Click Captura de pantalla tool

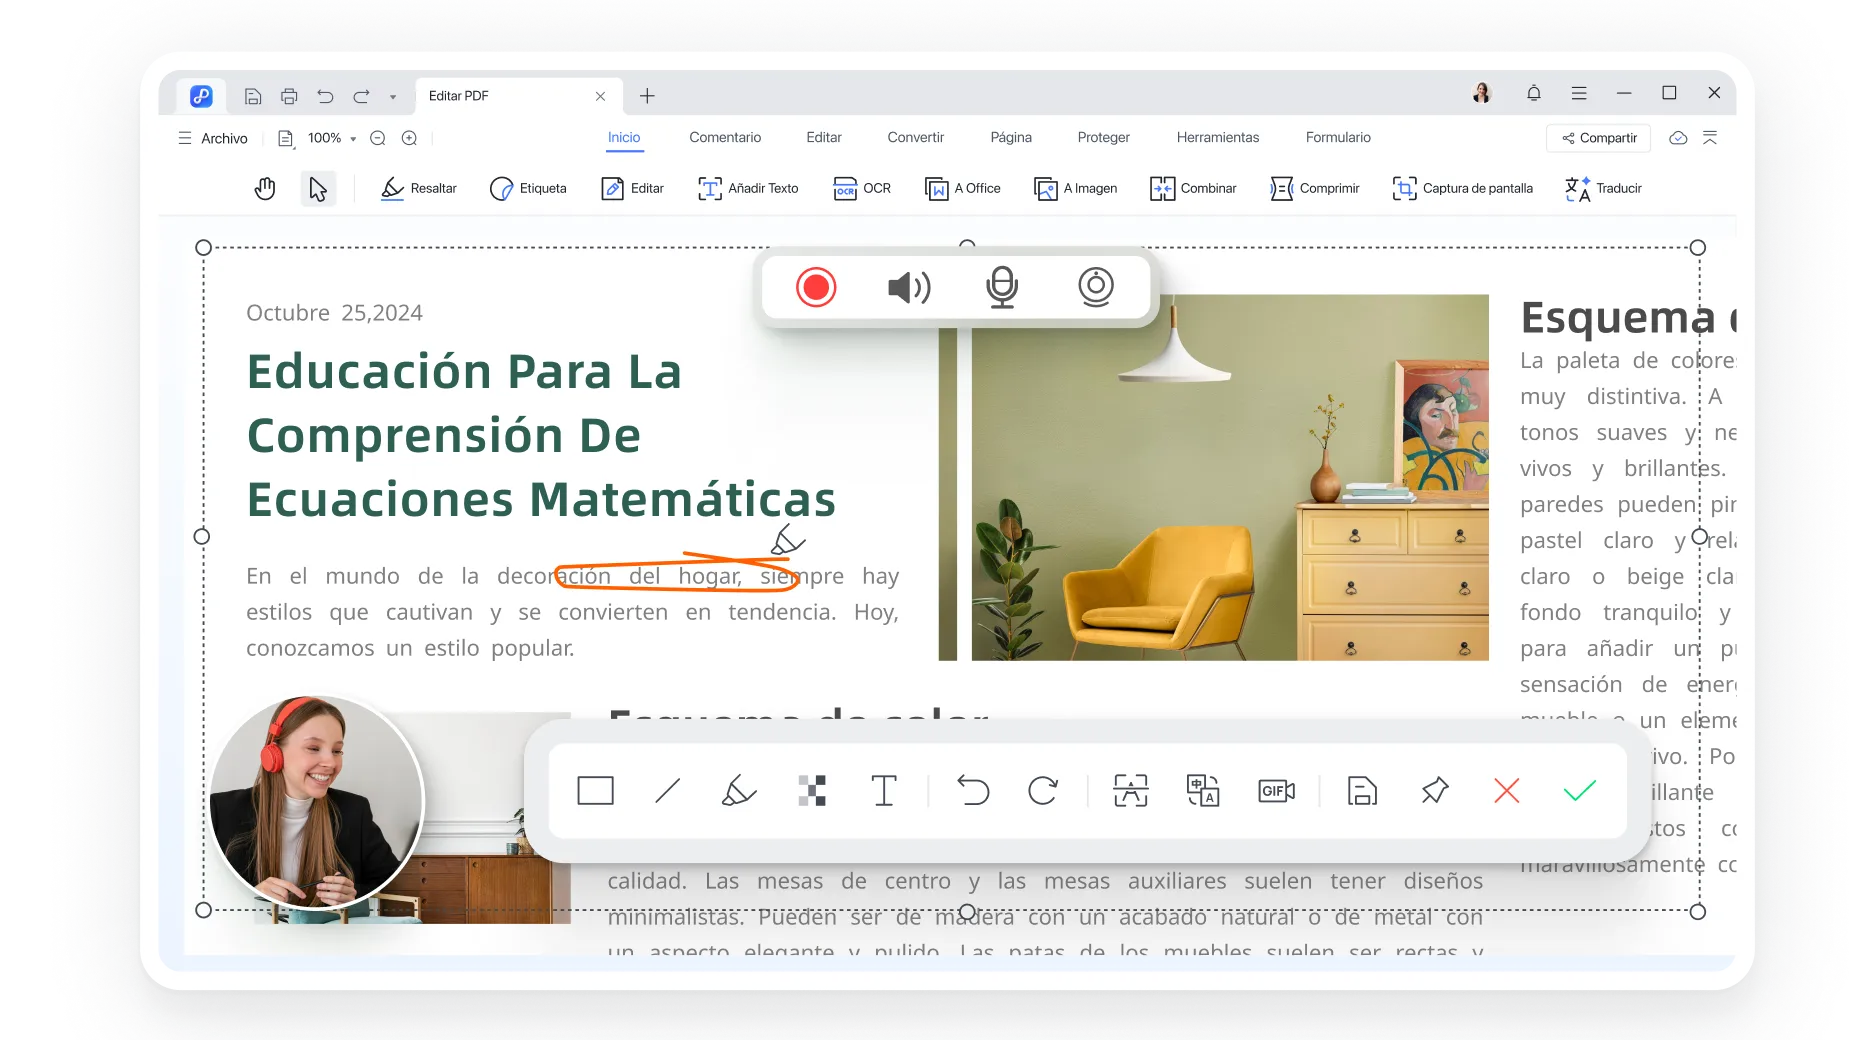point(1462,188)
